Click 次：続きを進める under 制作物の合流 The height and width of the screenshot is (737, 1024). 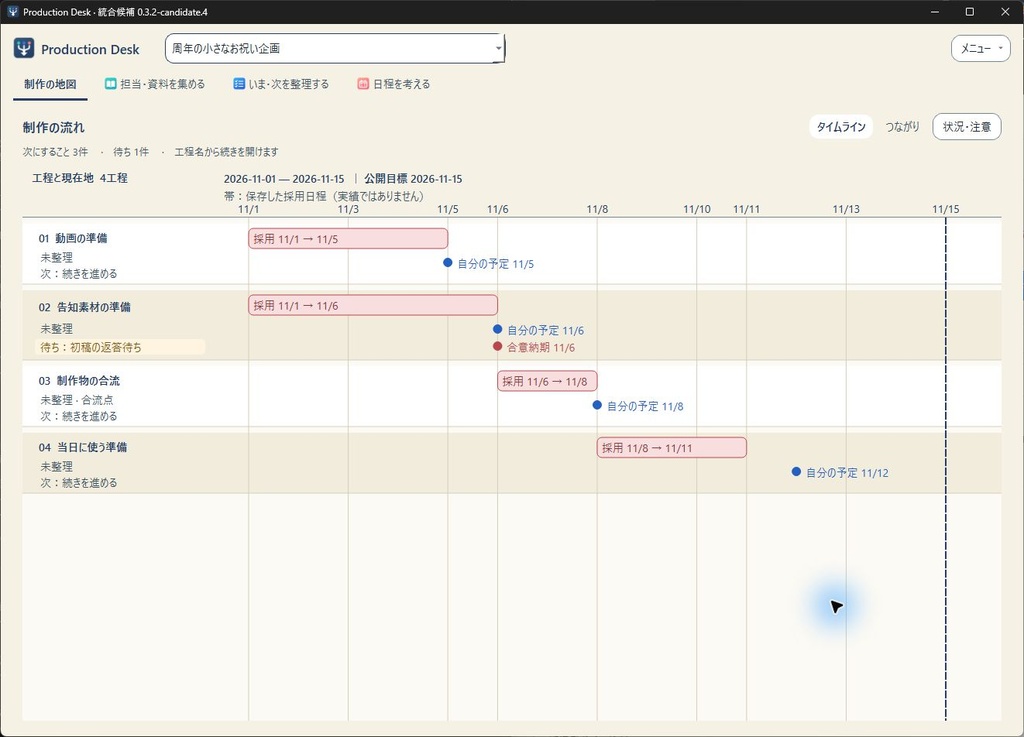click(x=79, y=416)
